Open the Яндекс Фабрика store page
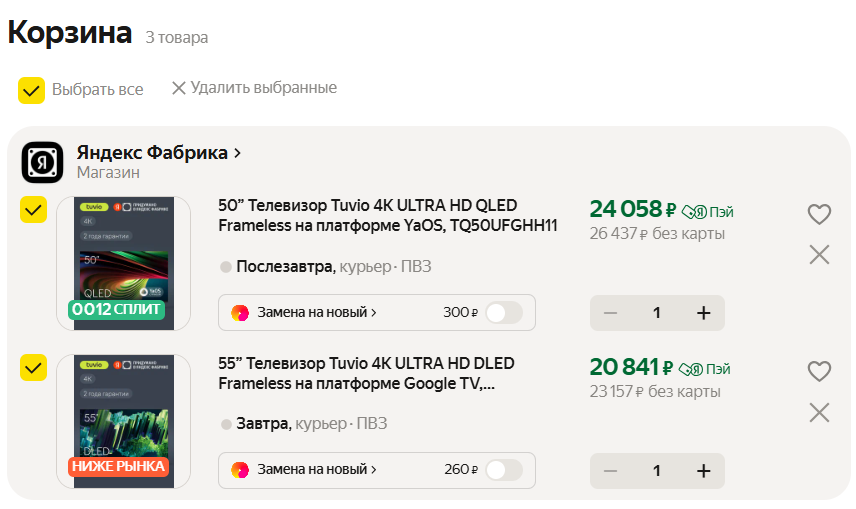Screen dimensions: 856x509 (x=159, y=153)
